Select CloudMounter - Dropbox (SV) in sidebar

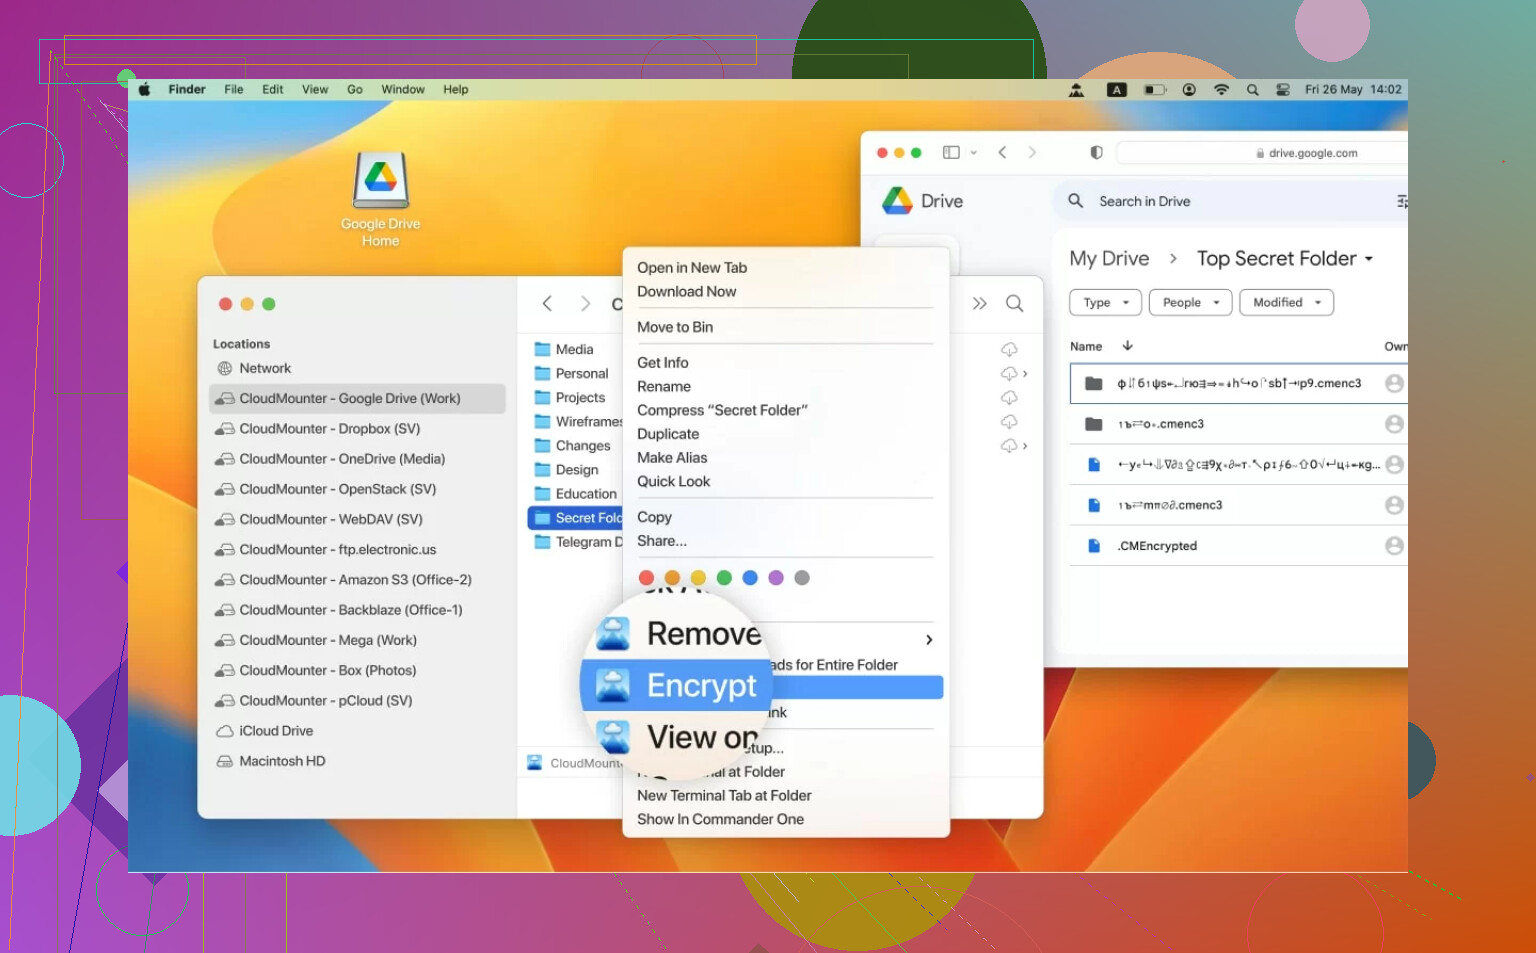click(x=329, y=429)
